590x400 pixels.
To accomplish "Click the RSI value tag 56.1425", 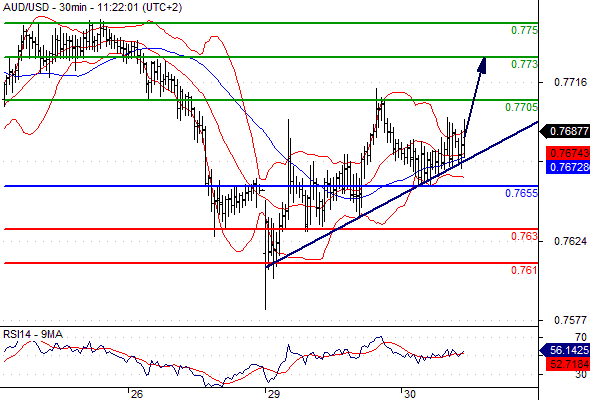I will pos(566,350).
